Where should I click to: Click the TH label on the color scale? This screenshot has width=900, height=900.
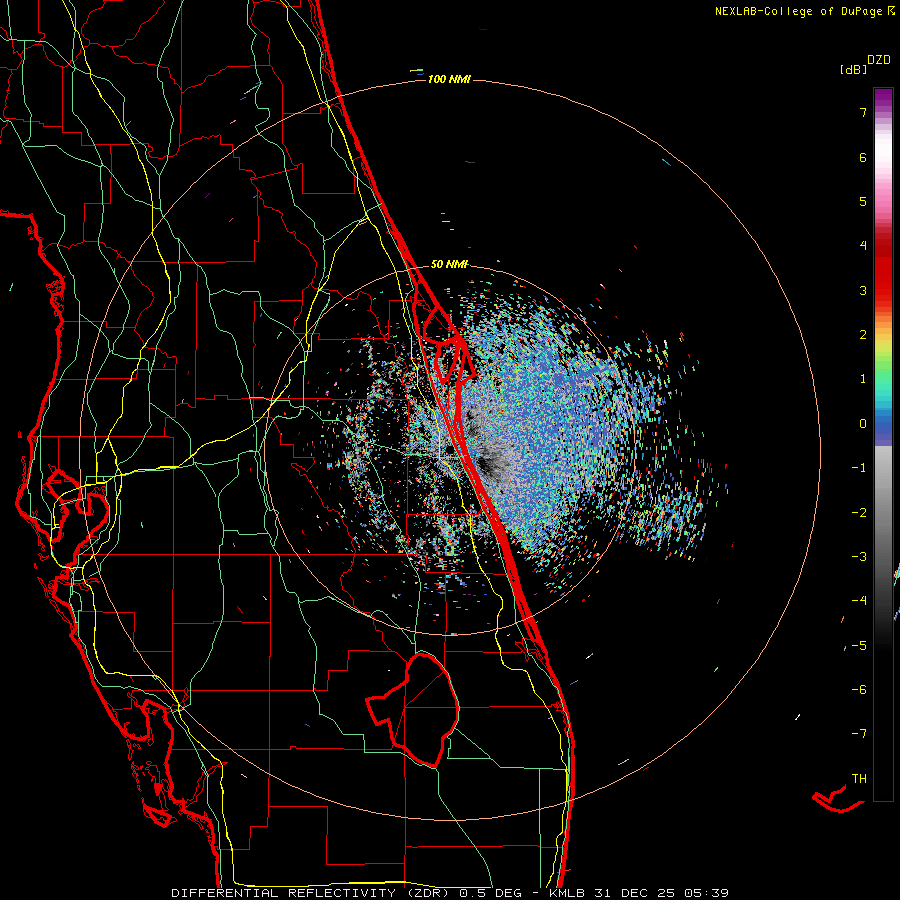(859, 779)
